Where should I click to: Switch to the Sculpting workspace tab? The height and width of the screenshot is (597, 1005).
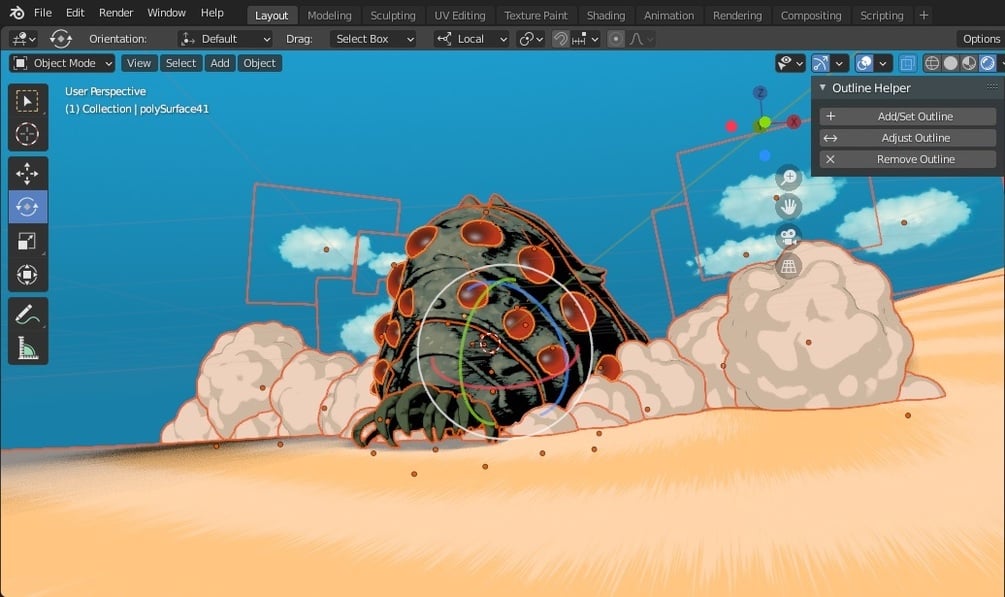(x=393, y=15)
